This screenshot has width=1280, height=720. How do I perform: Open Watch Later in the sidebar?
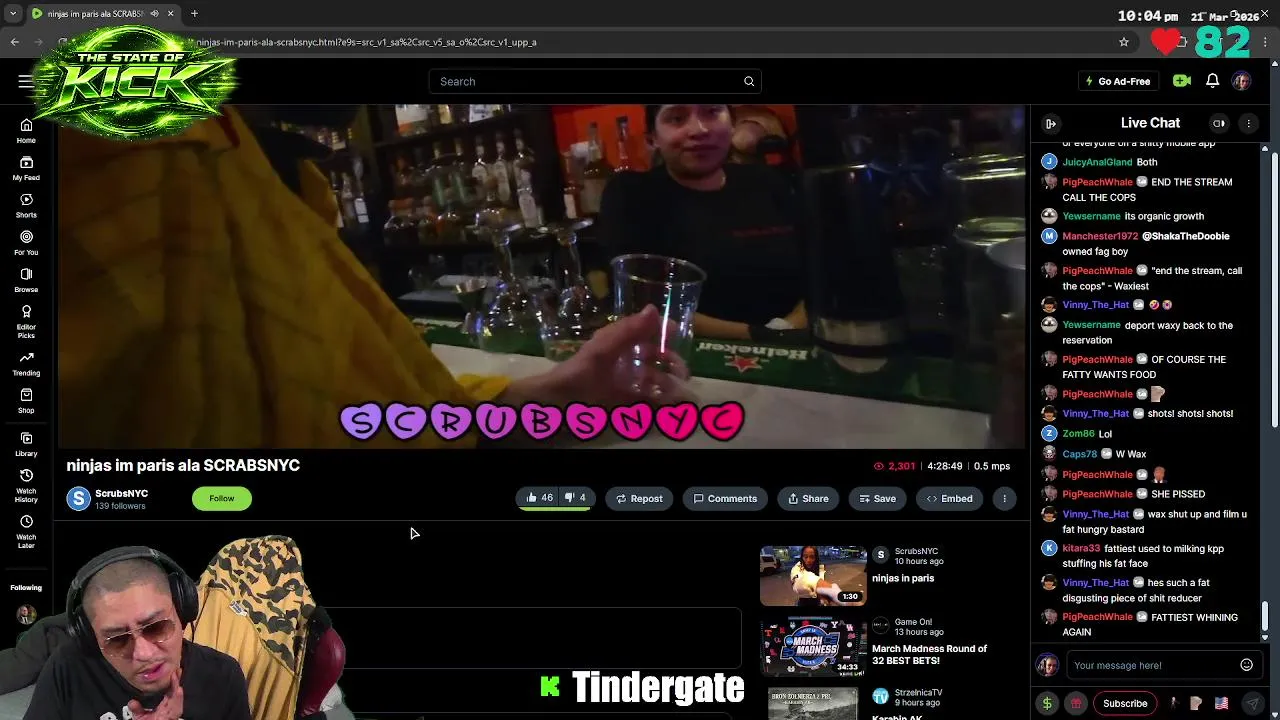(26, 531)
